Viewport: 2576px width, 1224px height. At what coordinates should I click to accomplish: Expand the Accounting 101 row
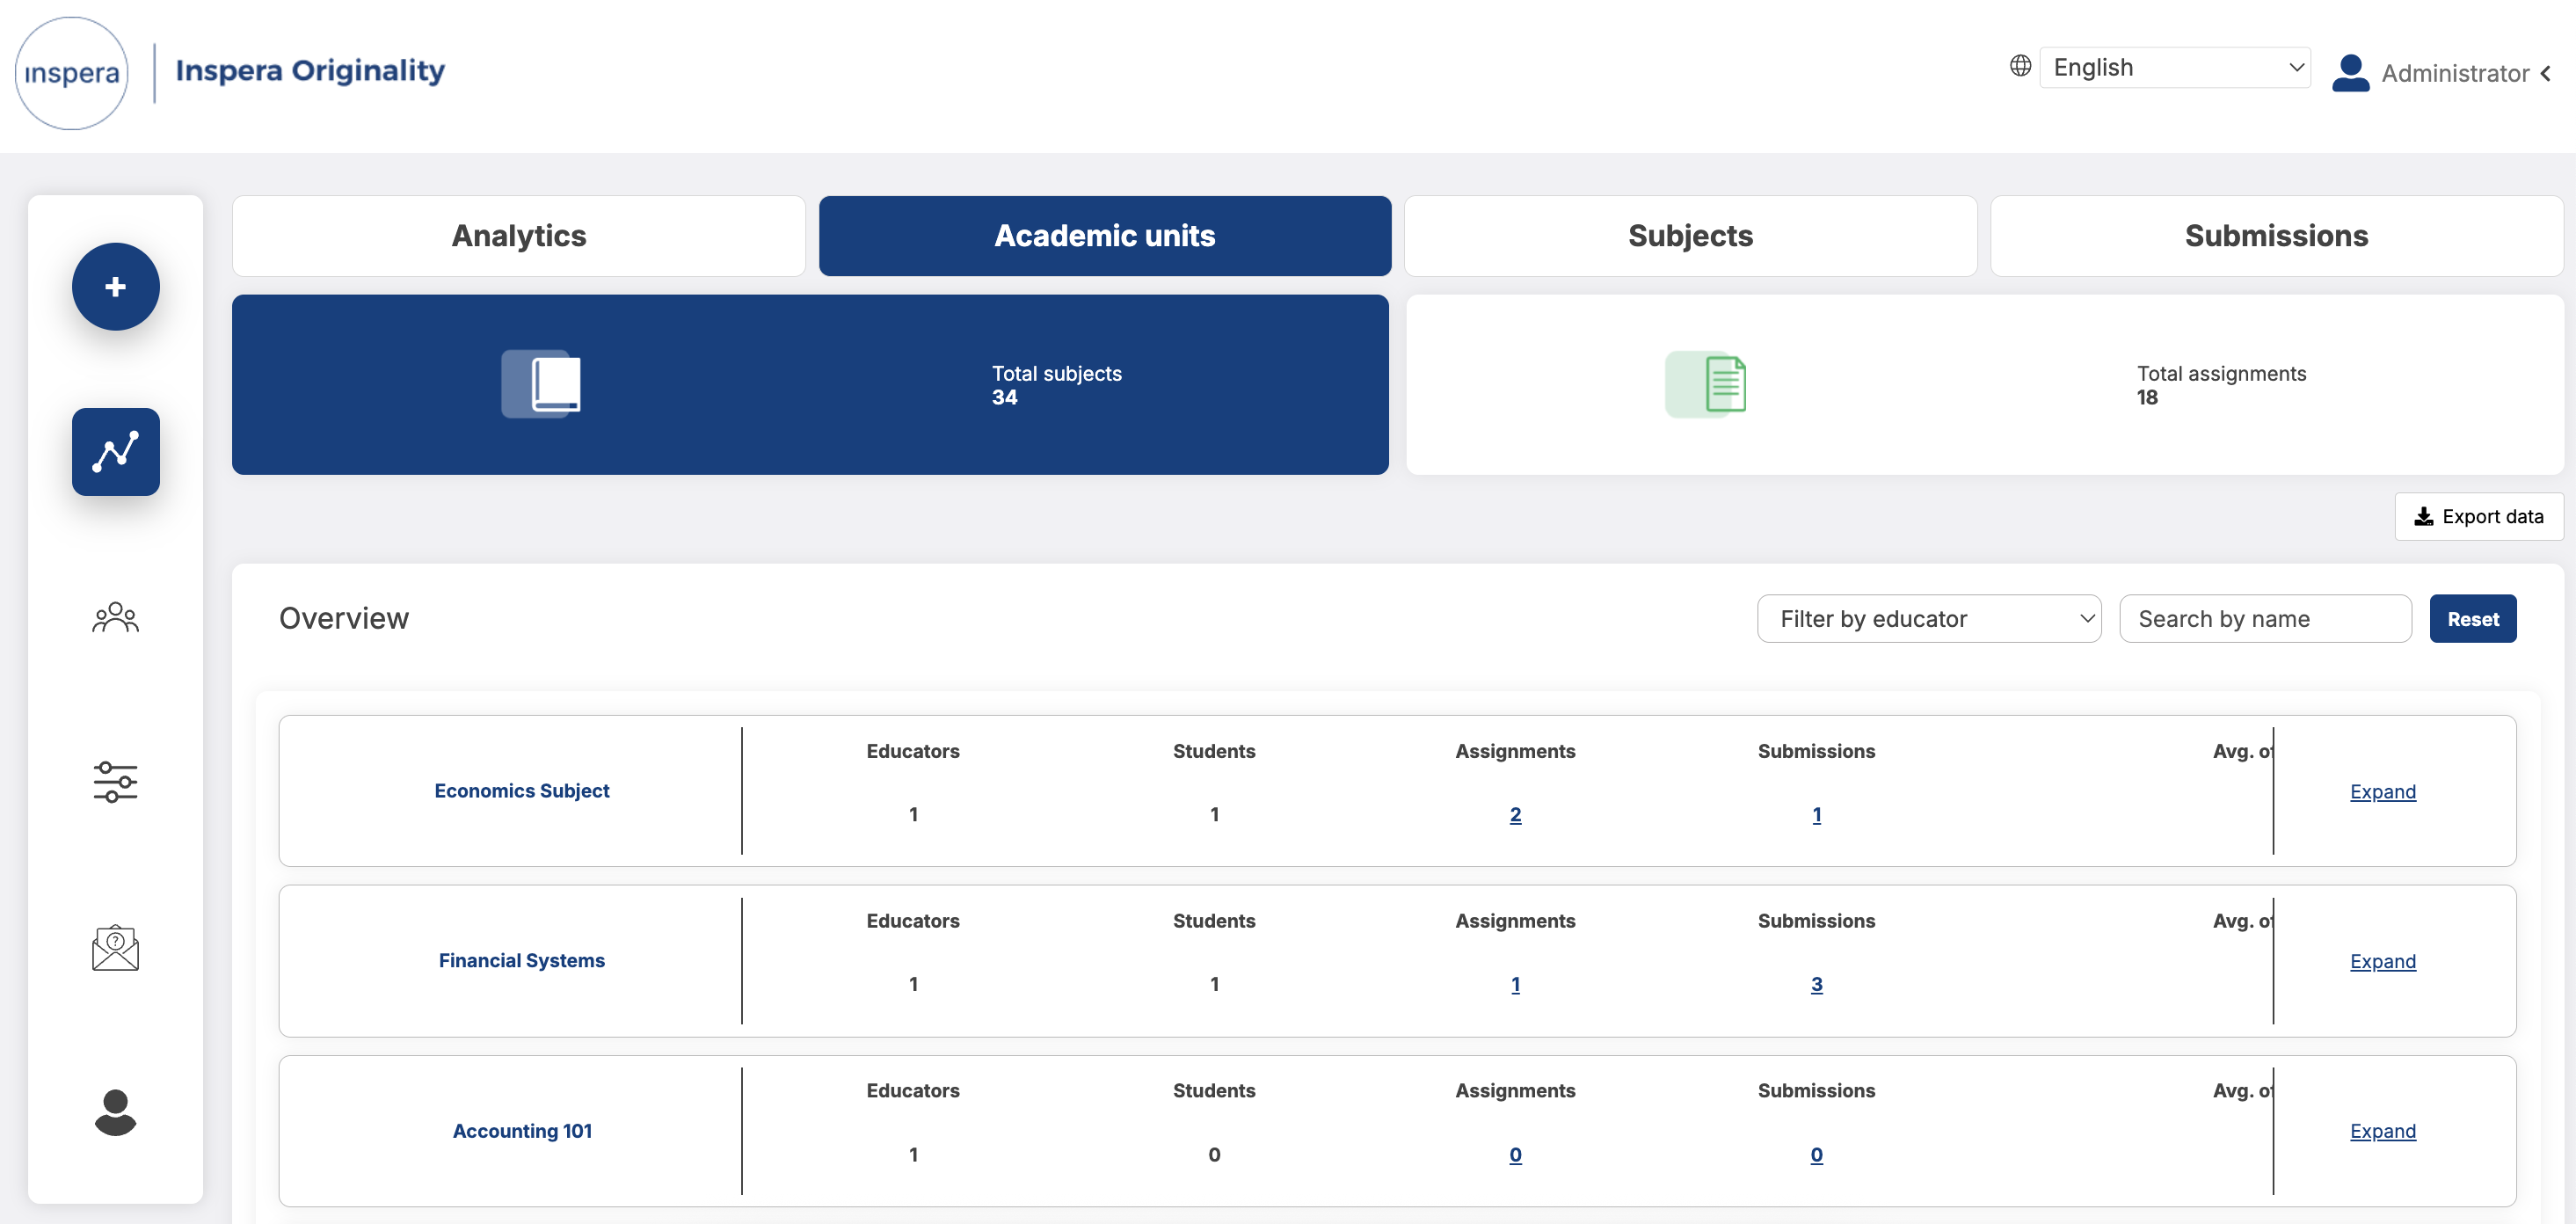pos(2383,1132)
